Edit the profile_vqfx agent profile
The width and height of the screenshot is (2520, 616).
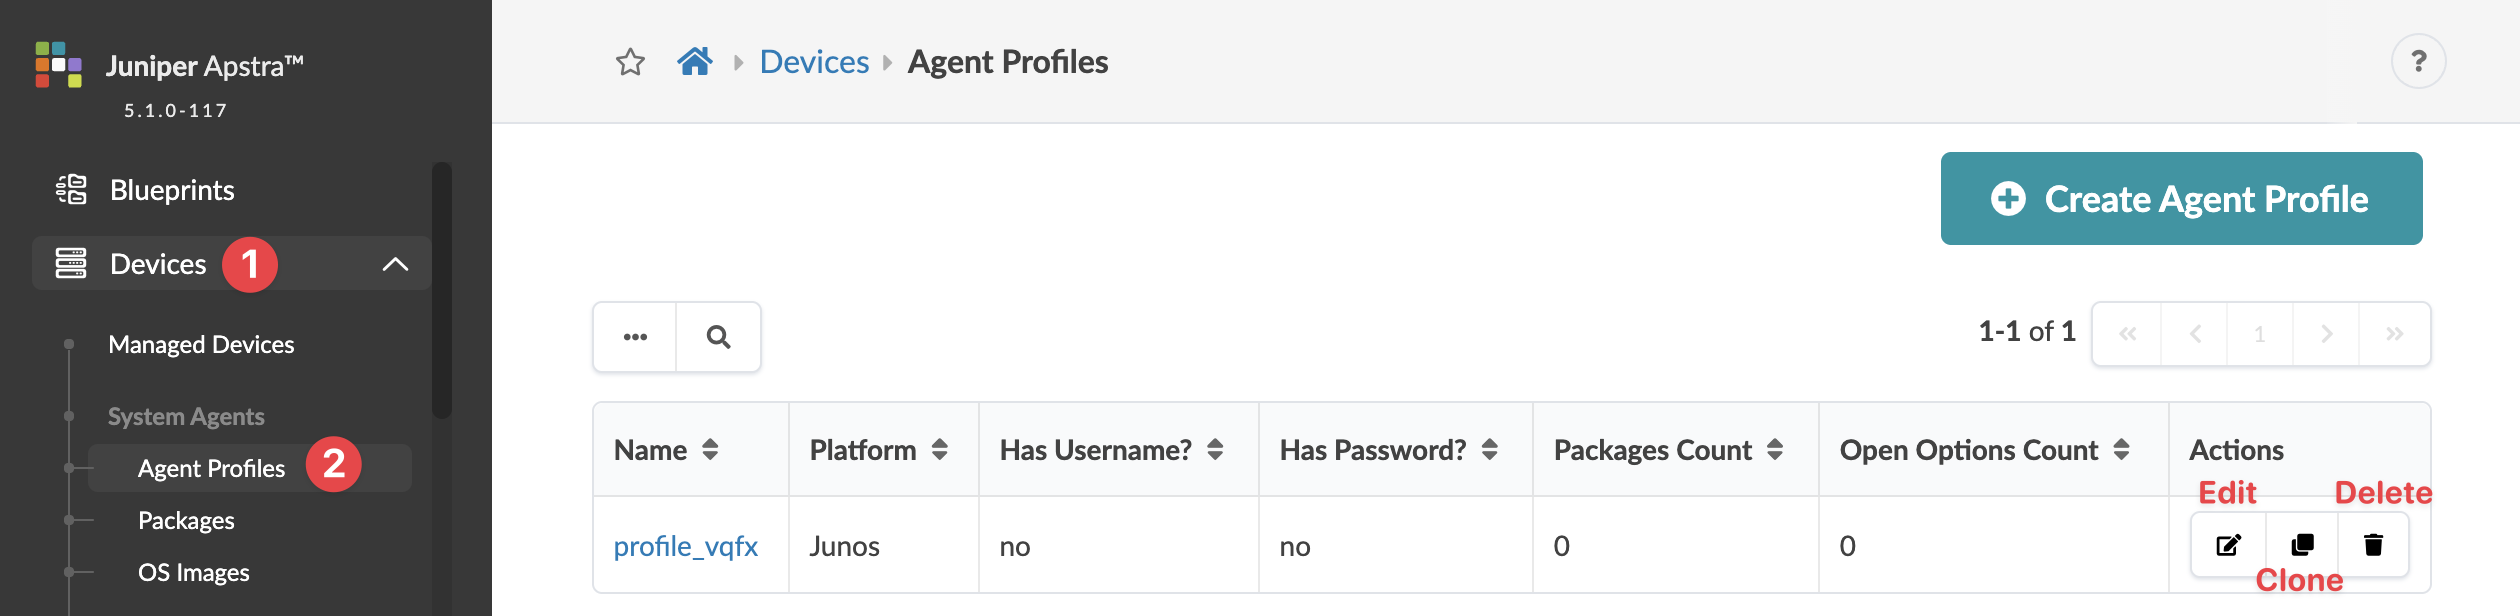[2228, 545]
